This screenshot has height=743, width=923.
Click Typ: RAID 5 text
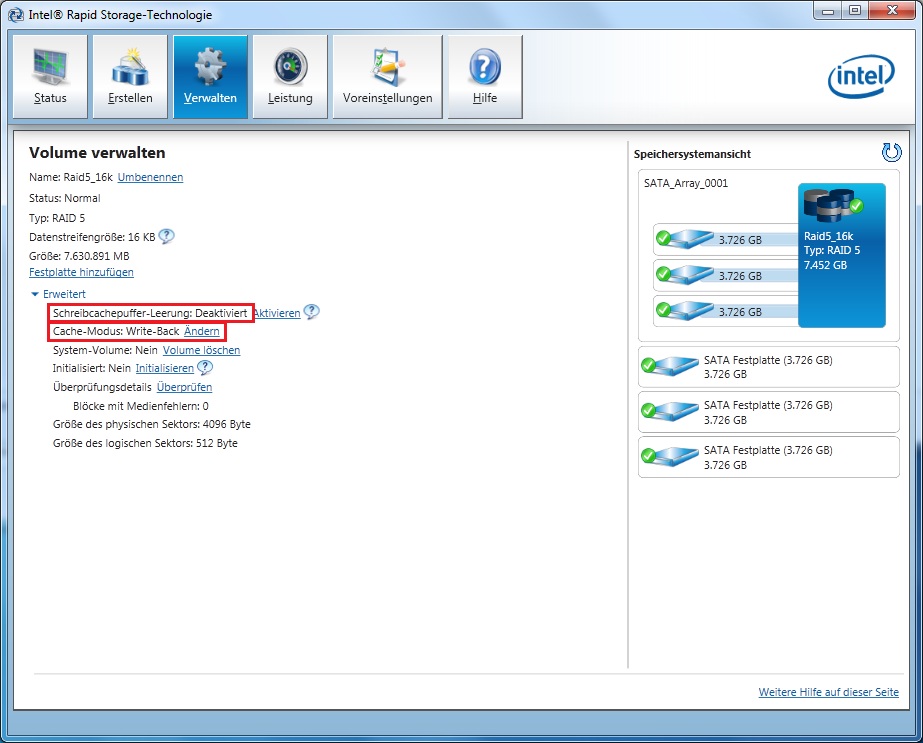click(x=57, y=218)
